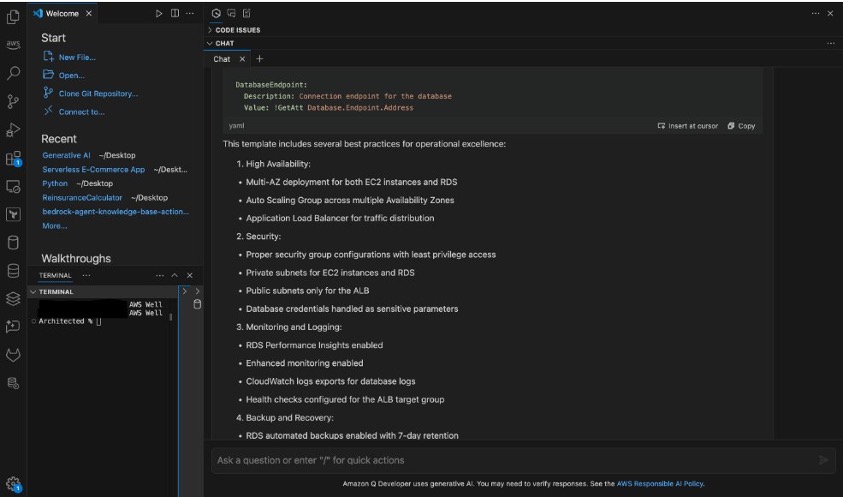The image size is (844, 498).
Task: Click Clone Git Repository... link
Action: (98, 94)
